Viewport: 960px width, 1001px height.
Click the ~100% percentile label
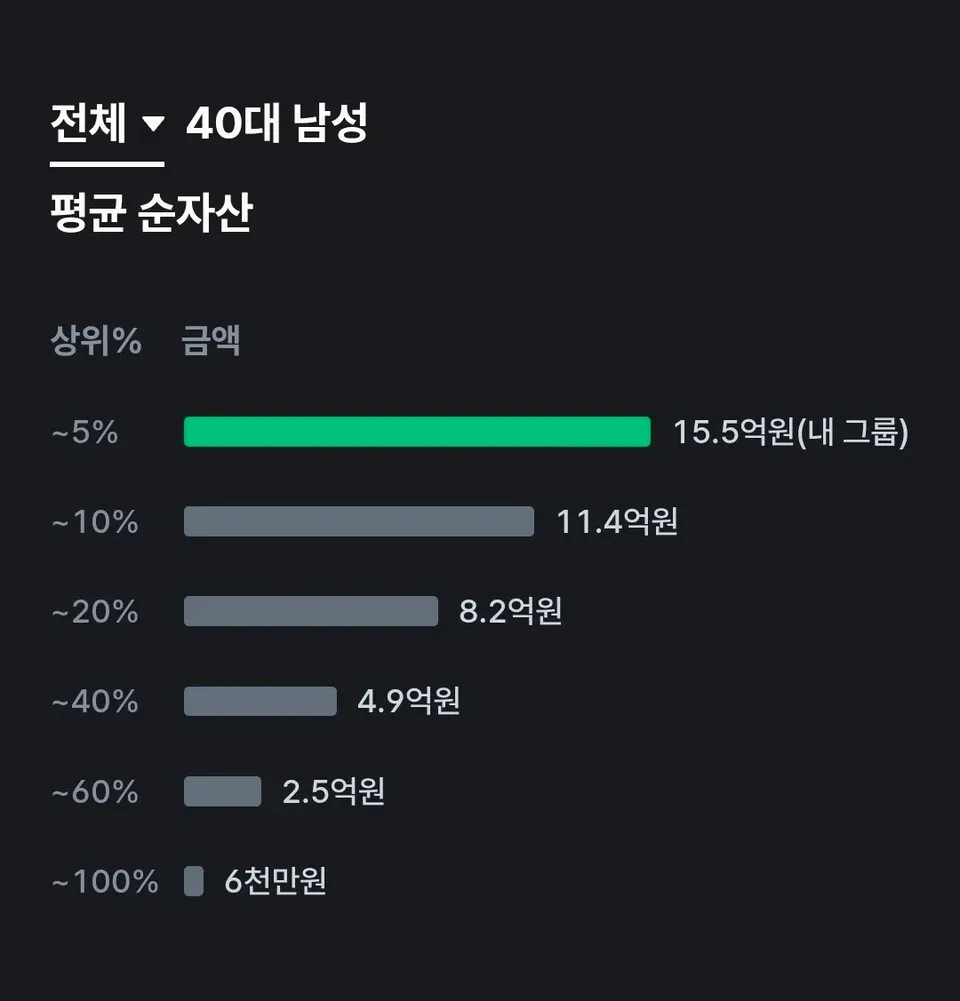point(105,882)
